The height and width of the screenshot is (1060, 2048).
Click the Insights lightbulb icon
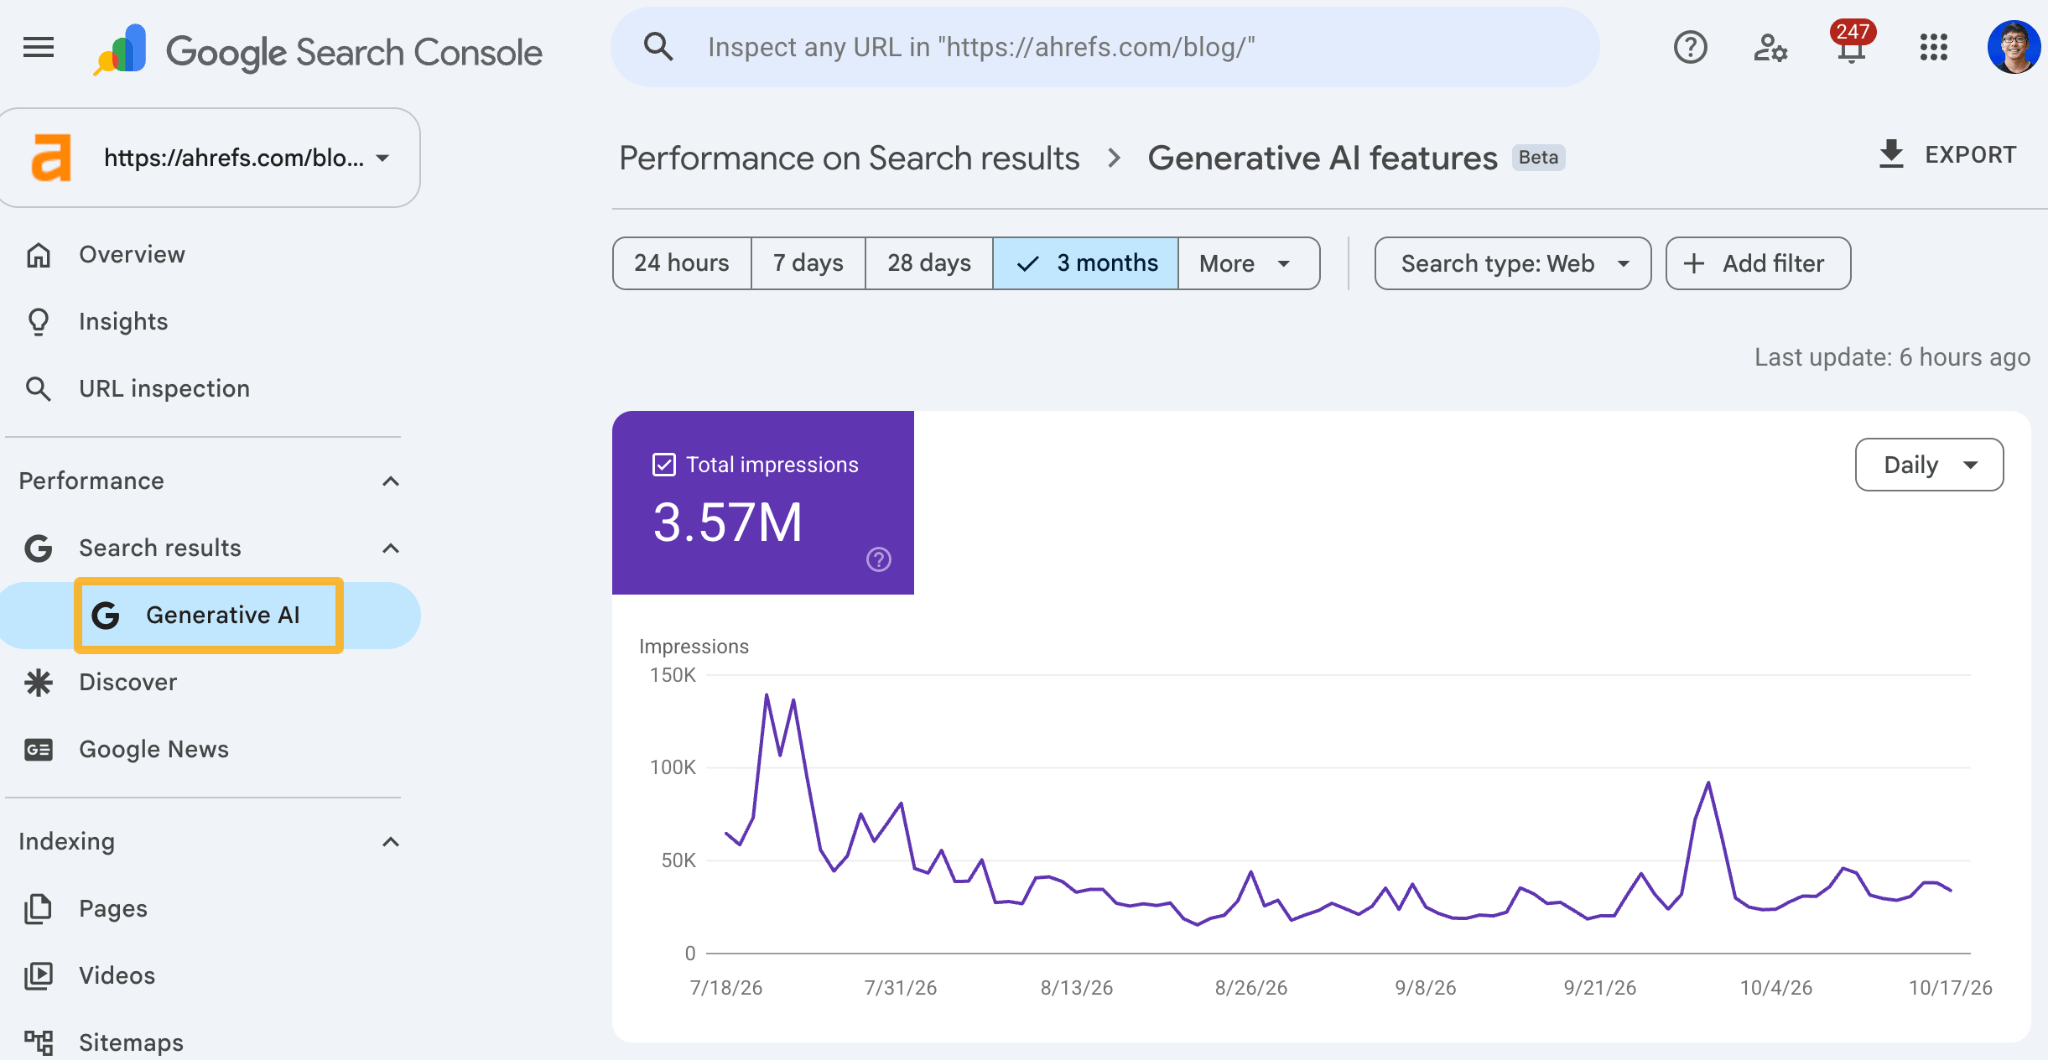38,322
